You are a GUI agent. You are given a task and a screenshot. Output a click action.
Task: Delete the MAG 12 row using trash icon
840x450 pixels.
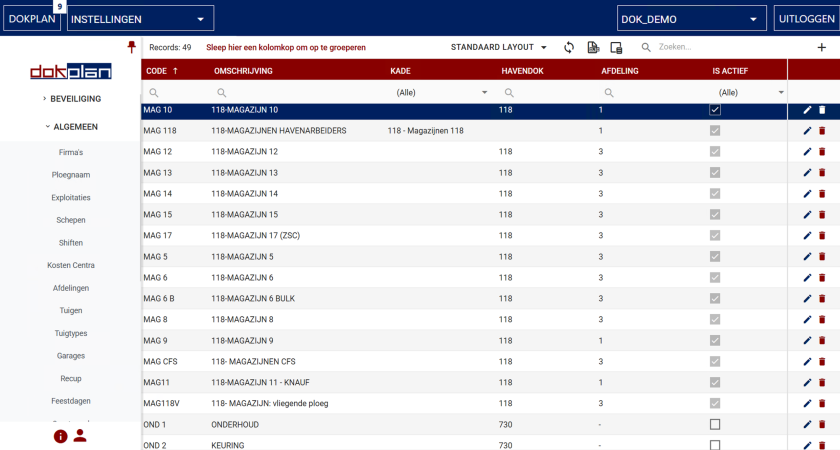point(822,152)
